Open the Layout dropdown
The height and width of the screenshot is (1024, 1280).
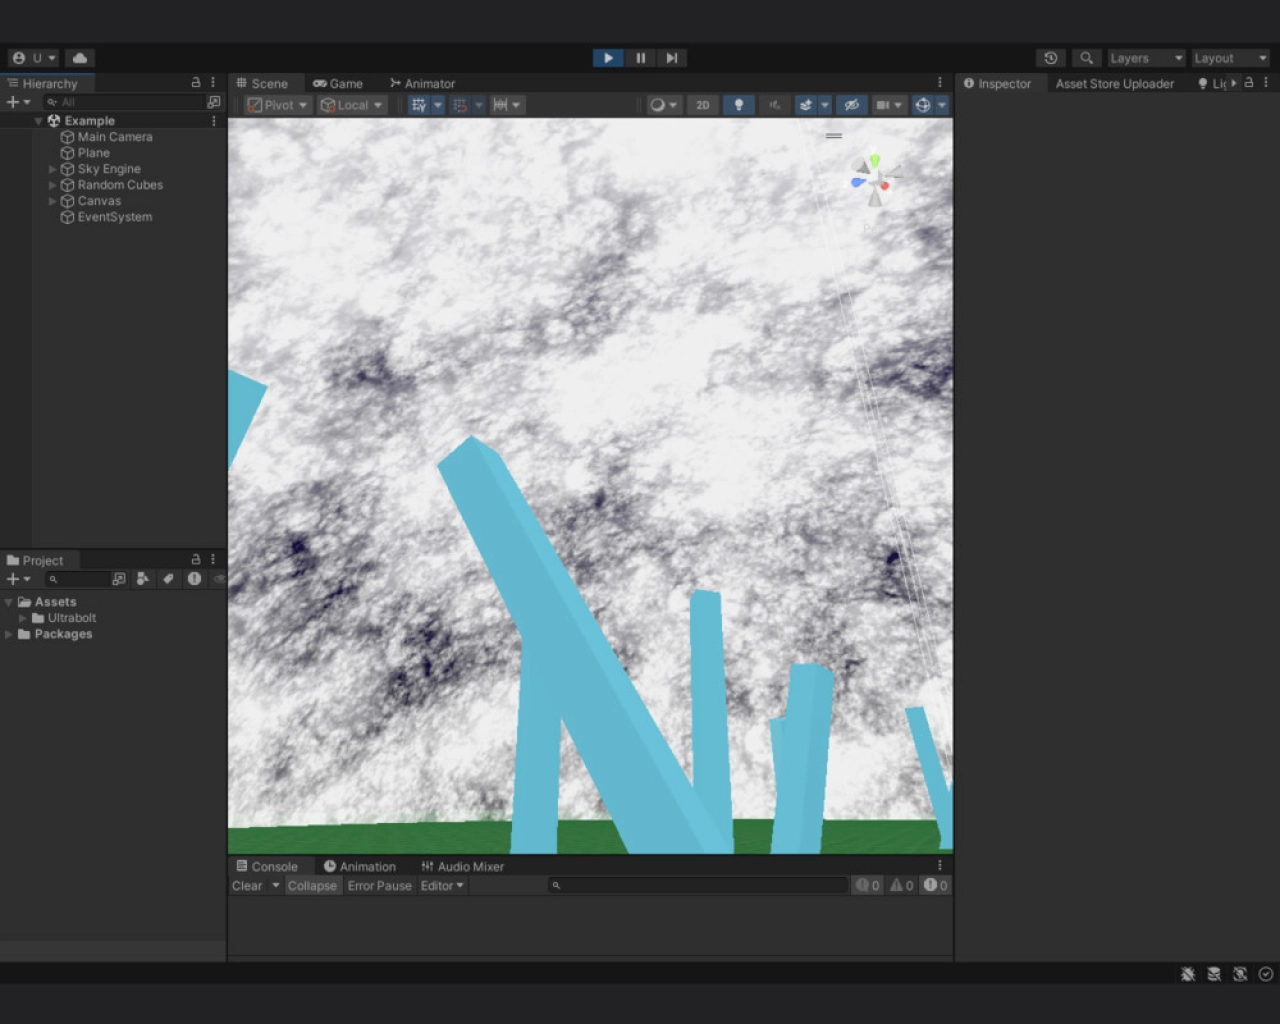(1230, 58)
